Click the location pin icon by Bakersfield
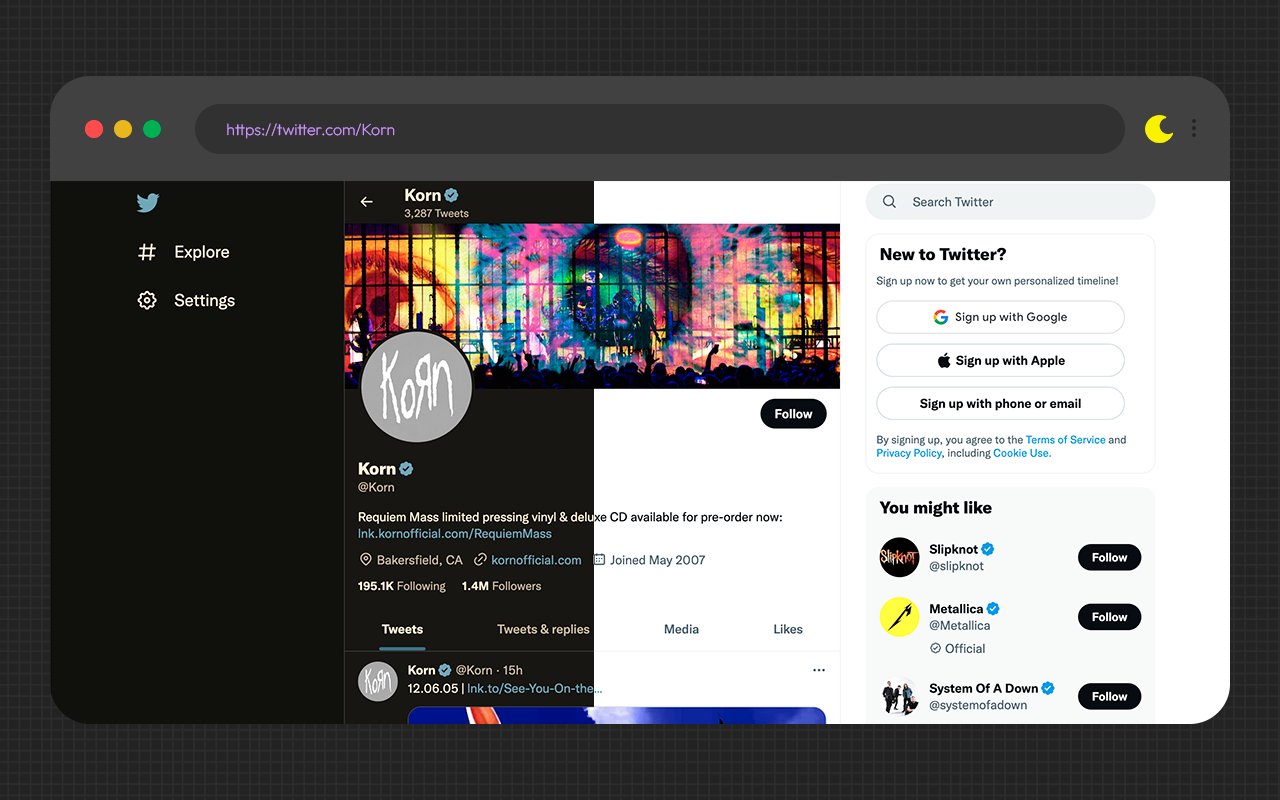The width and height of the screenshot is (1280, 800). pos(366,560)
